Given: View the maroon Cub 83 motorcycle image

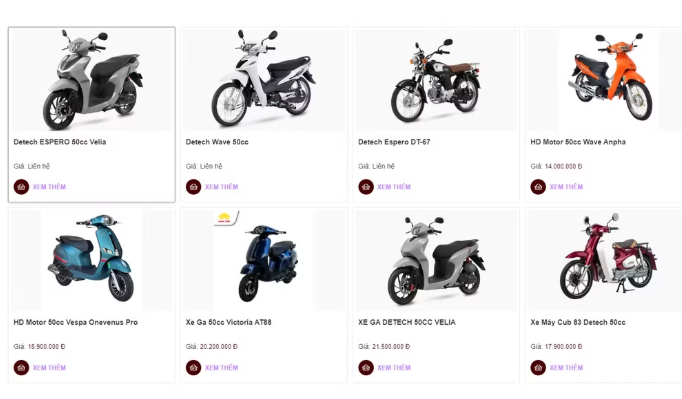Looking at the screenshot, I should [608, 260].
